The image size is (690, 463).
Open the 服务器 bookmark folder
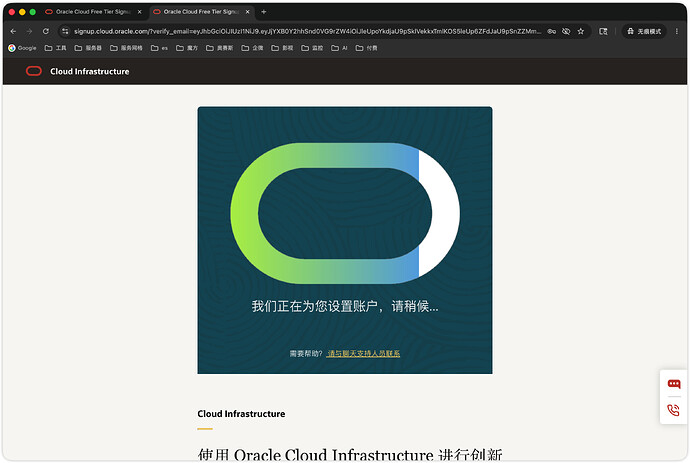pyautogui.click(x=88, y=48)
